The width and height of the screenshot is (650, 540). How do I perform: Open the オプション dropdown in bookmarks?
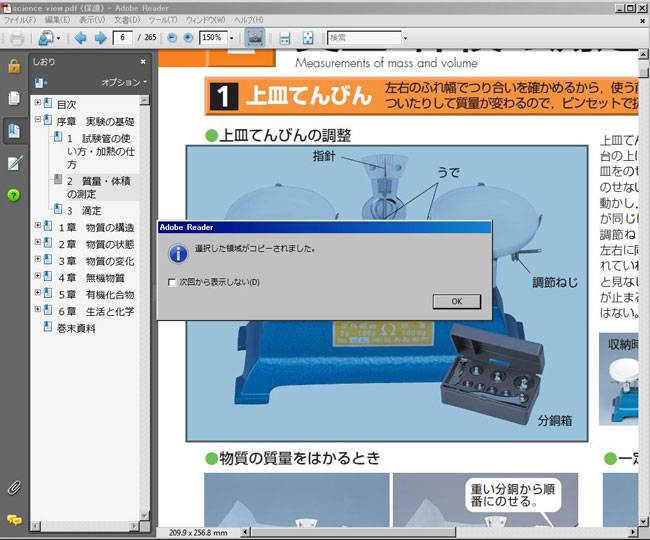[x=124, y=82]
